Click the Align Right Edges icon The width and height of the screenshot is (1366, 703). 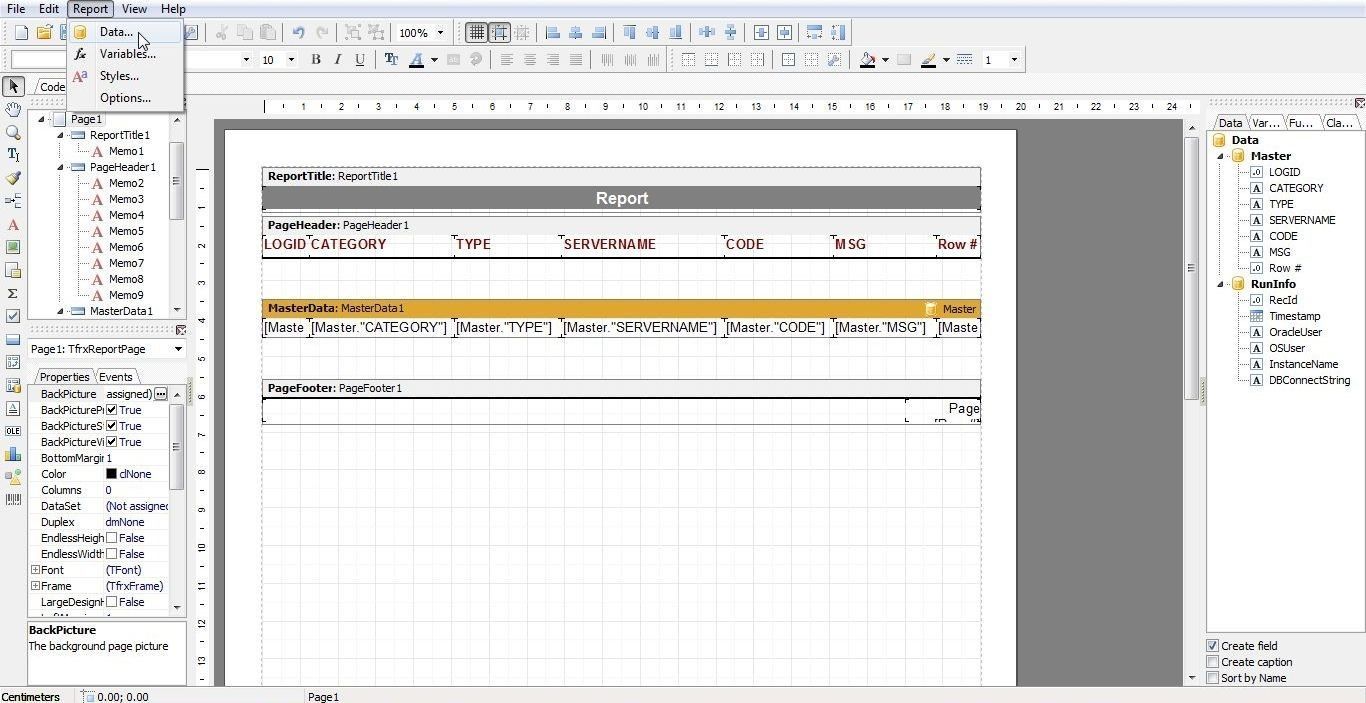pyautogui.click(x=599, y=33)
